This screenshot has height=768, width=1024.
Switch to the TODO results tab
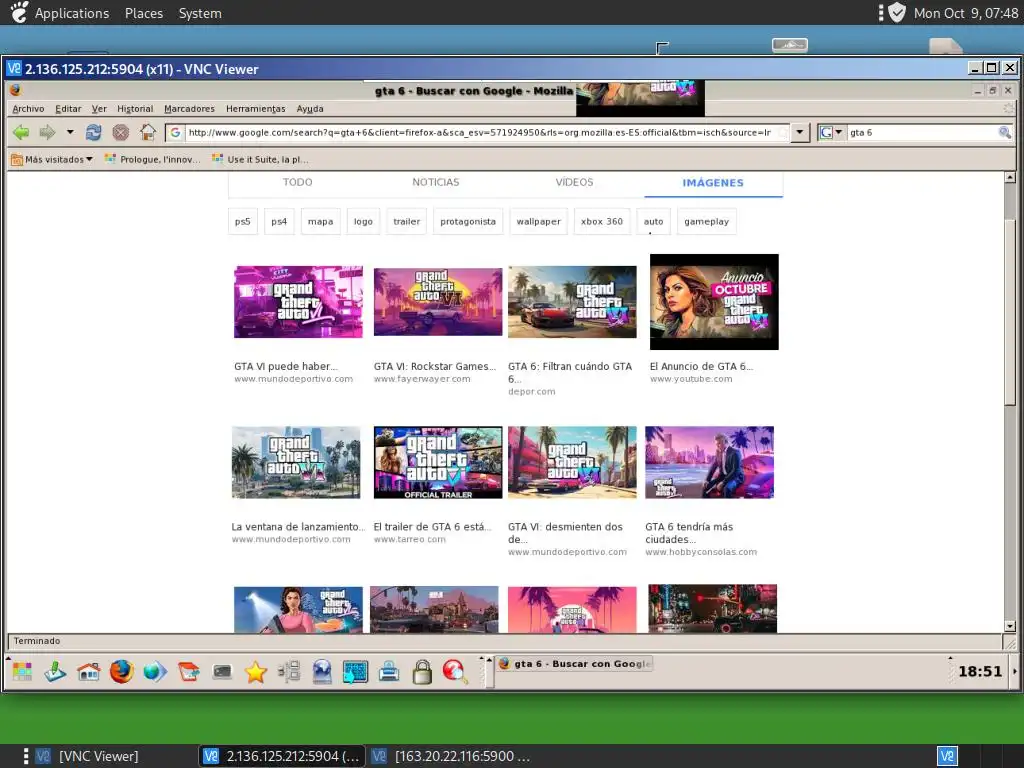[x=297, y=182]
